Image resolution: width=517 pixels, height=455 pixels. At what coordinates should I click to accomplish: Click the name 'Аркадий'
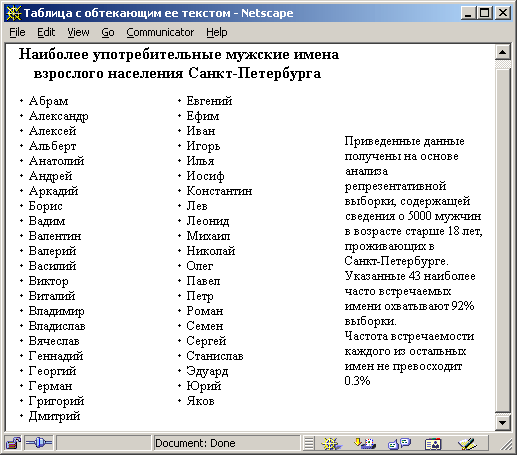click(x=54, y=191)
